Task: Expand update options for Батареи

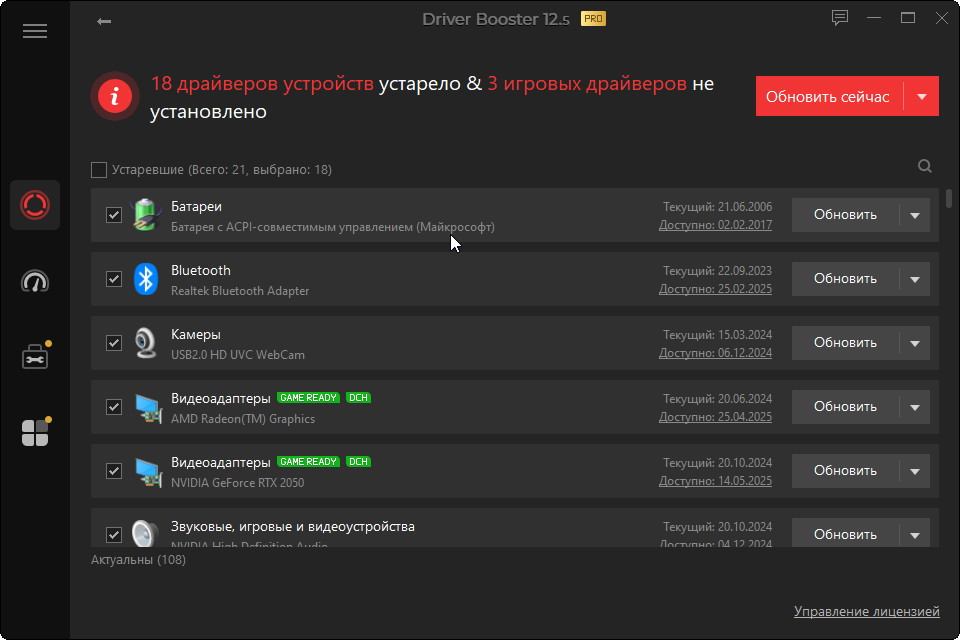Action: point(915,215)
